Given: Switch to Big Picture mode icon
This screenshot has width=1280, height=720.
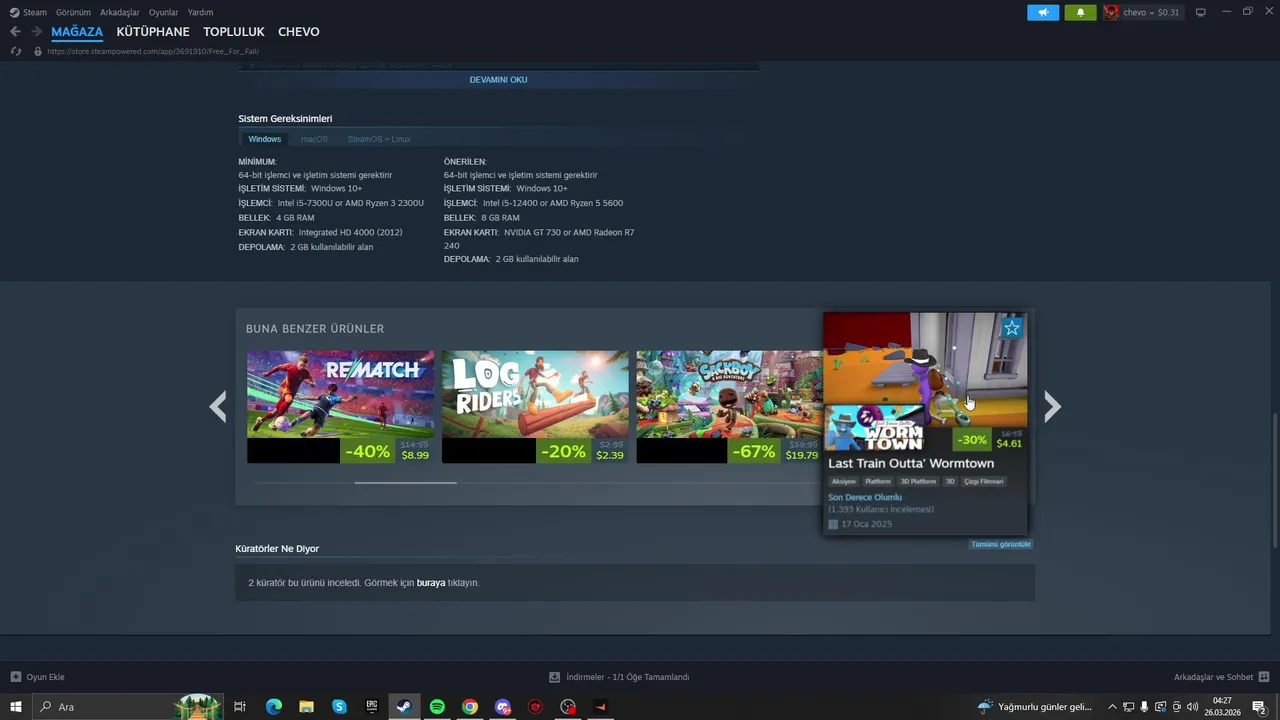Looking at the screenshot, I should pyautogui.click(x=1200, y=12).
